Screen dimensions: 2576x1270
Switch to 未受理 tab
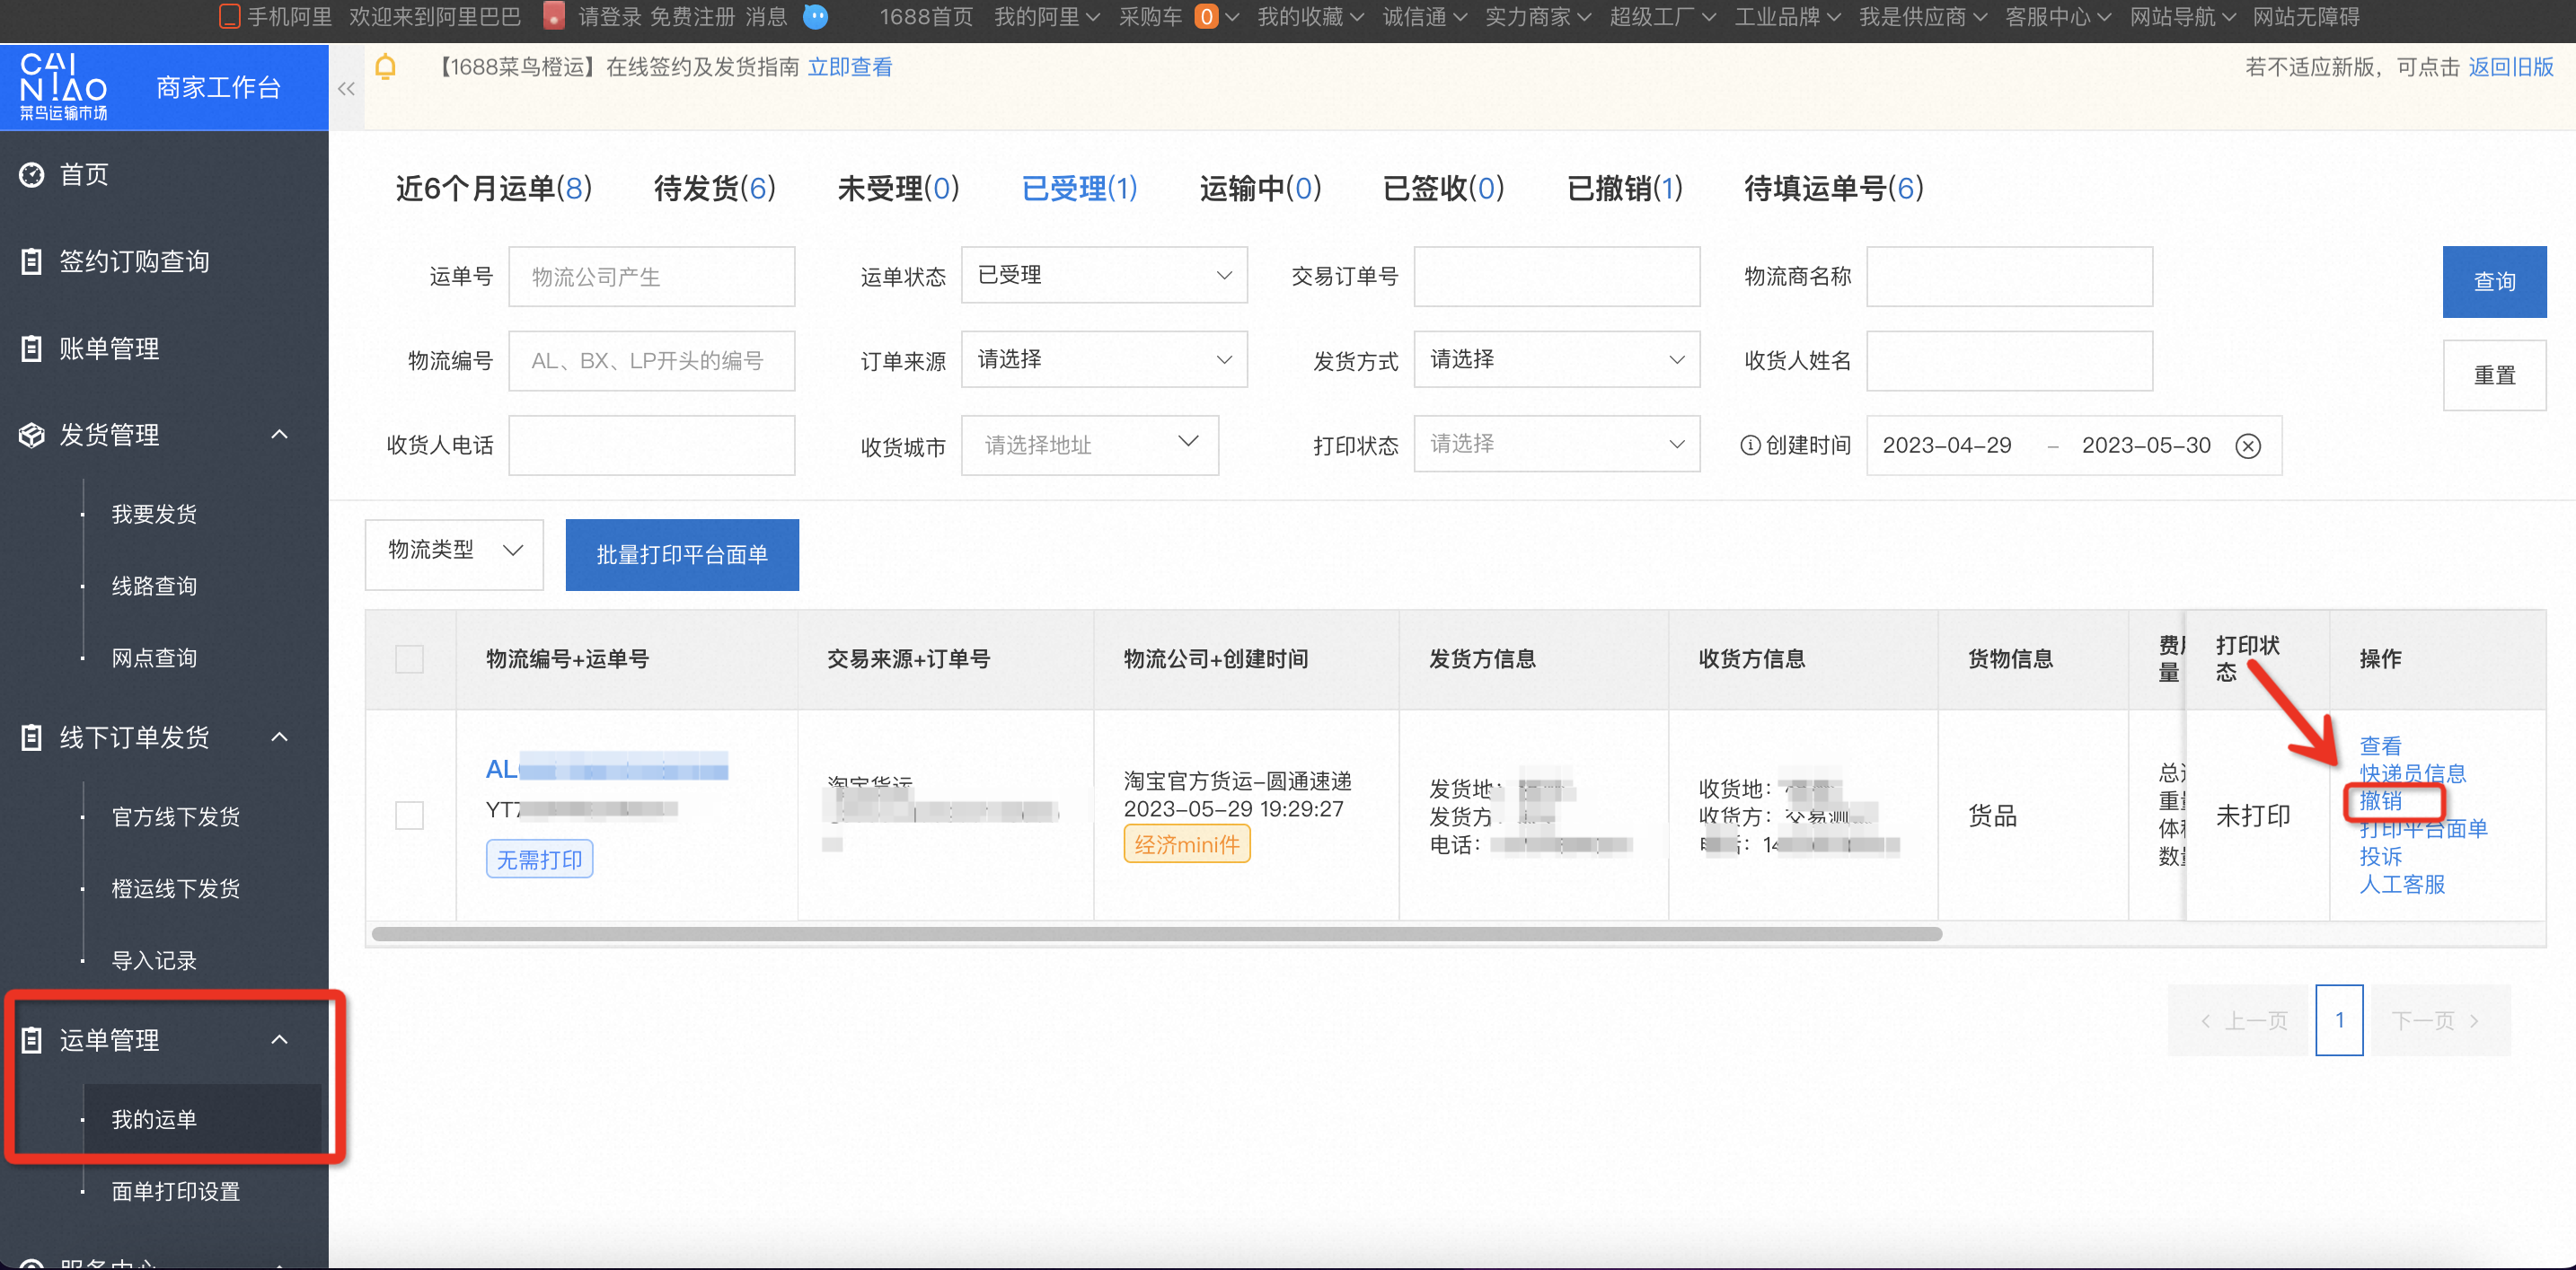pyautogui.click(x=898, y=188)
